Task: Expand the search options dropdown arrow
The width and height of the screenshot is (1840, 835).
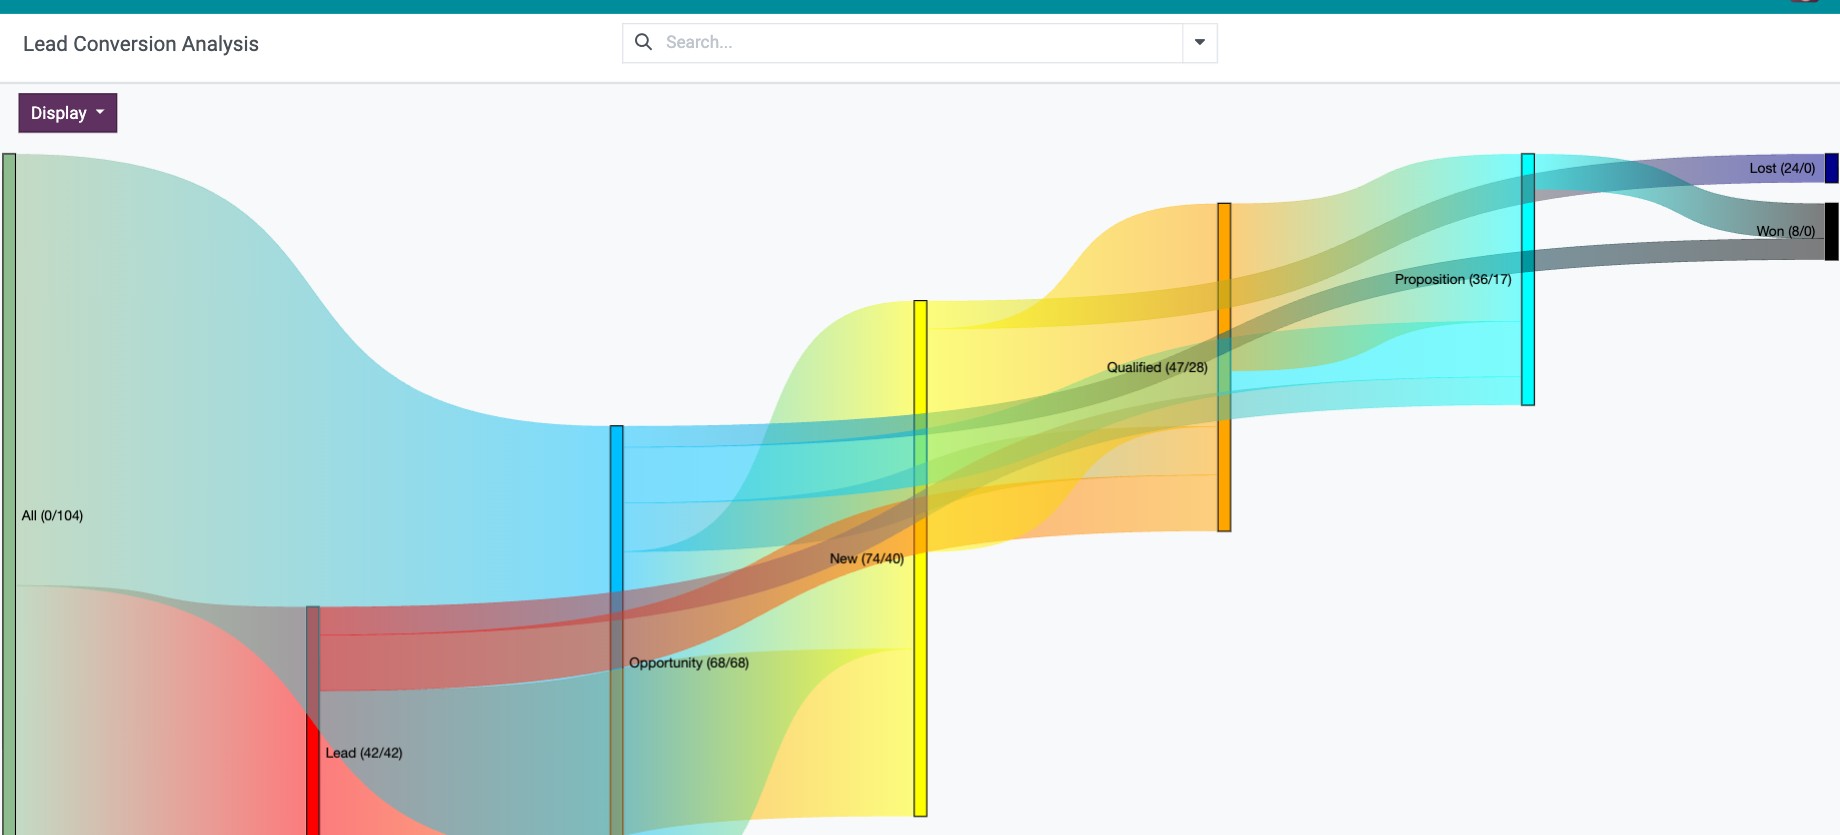Action: (1200, 43)
